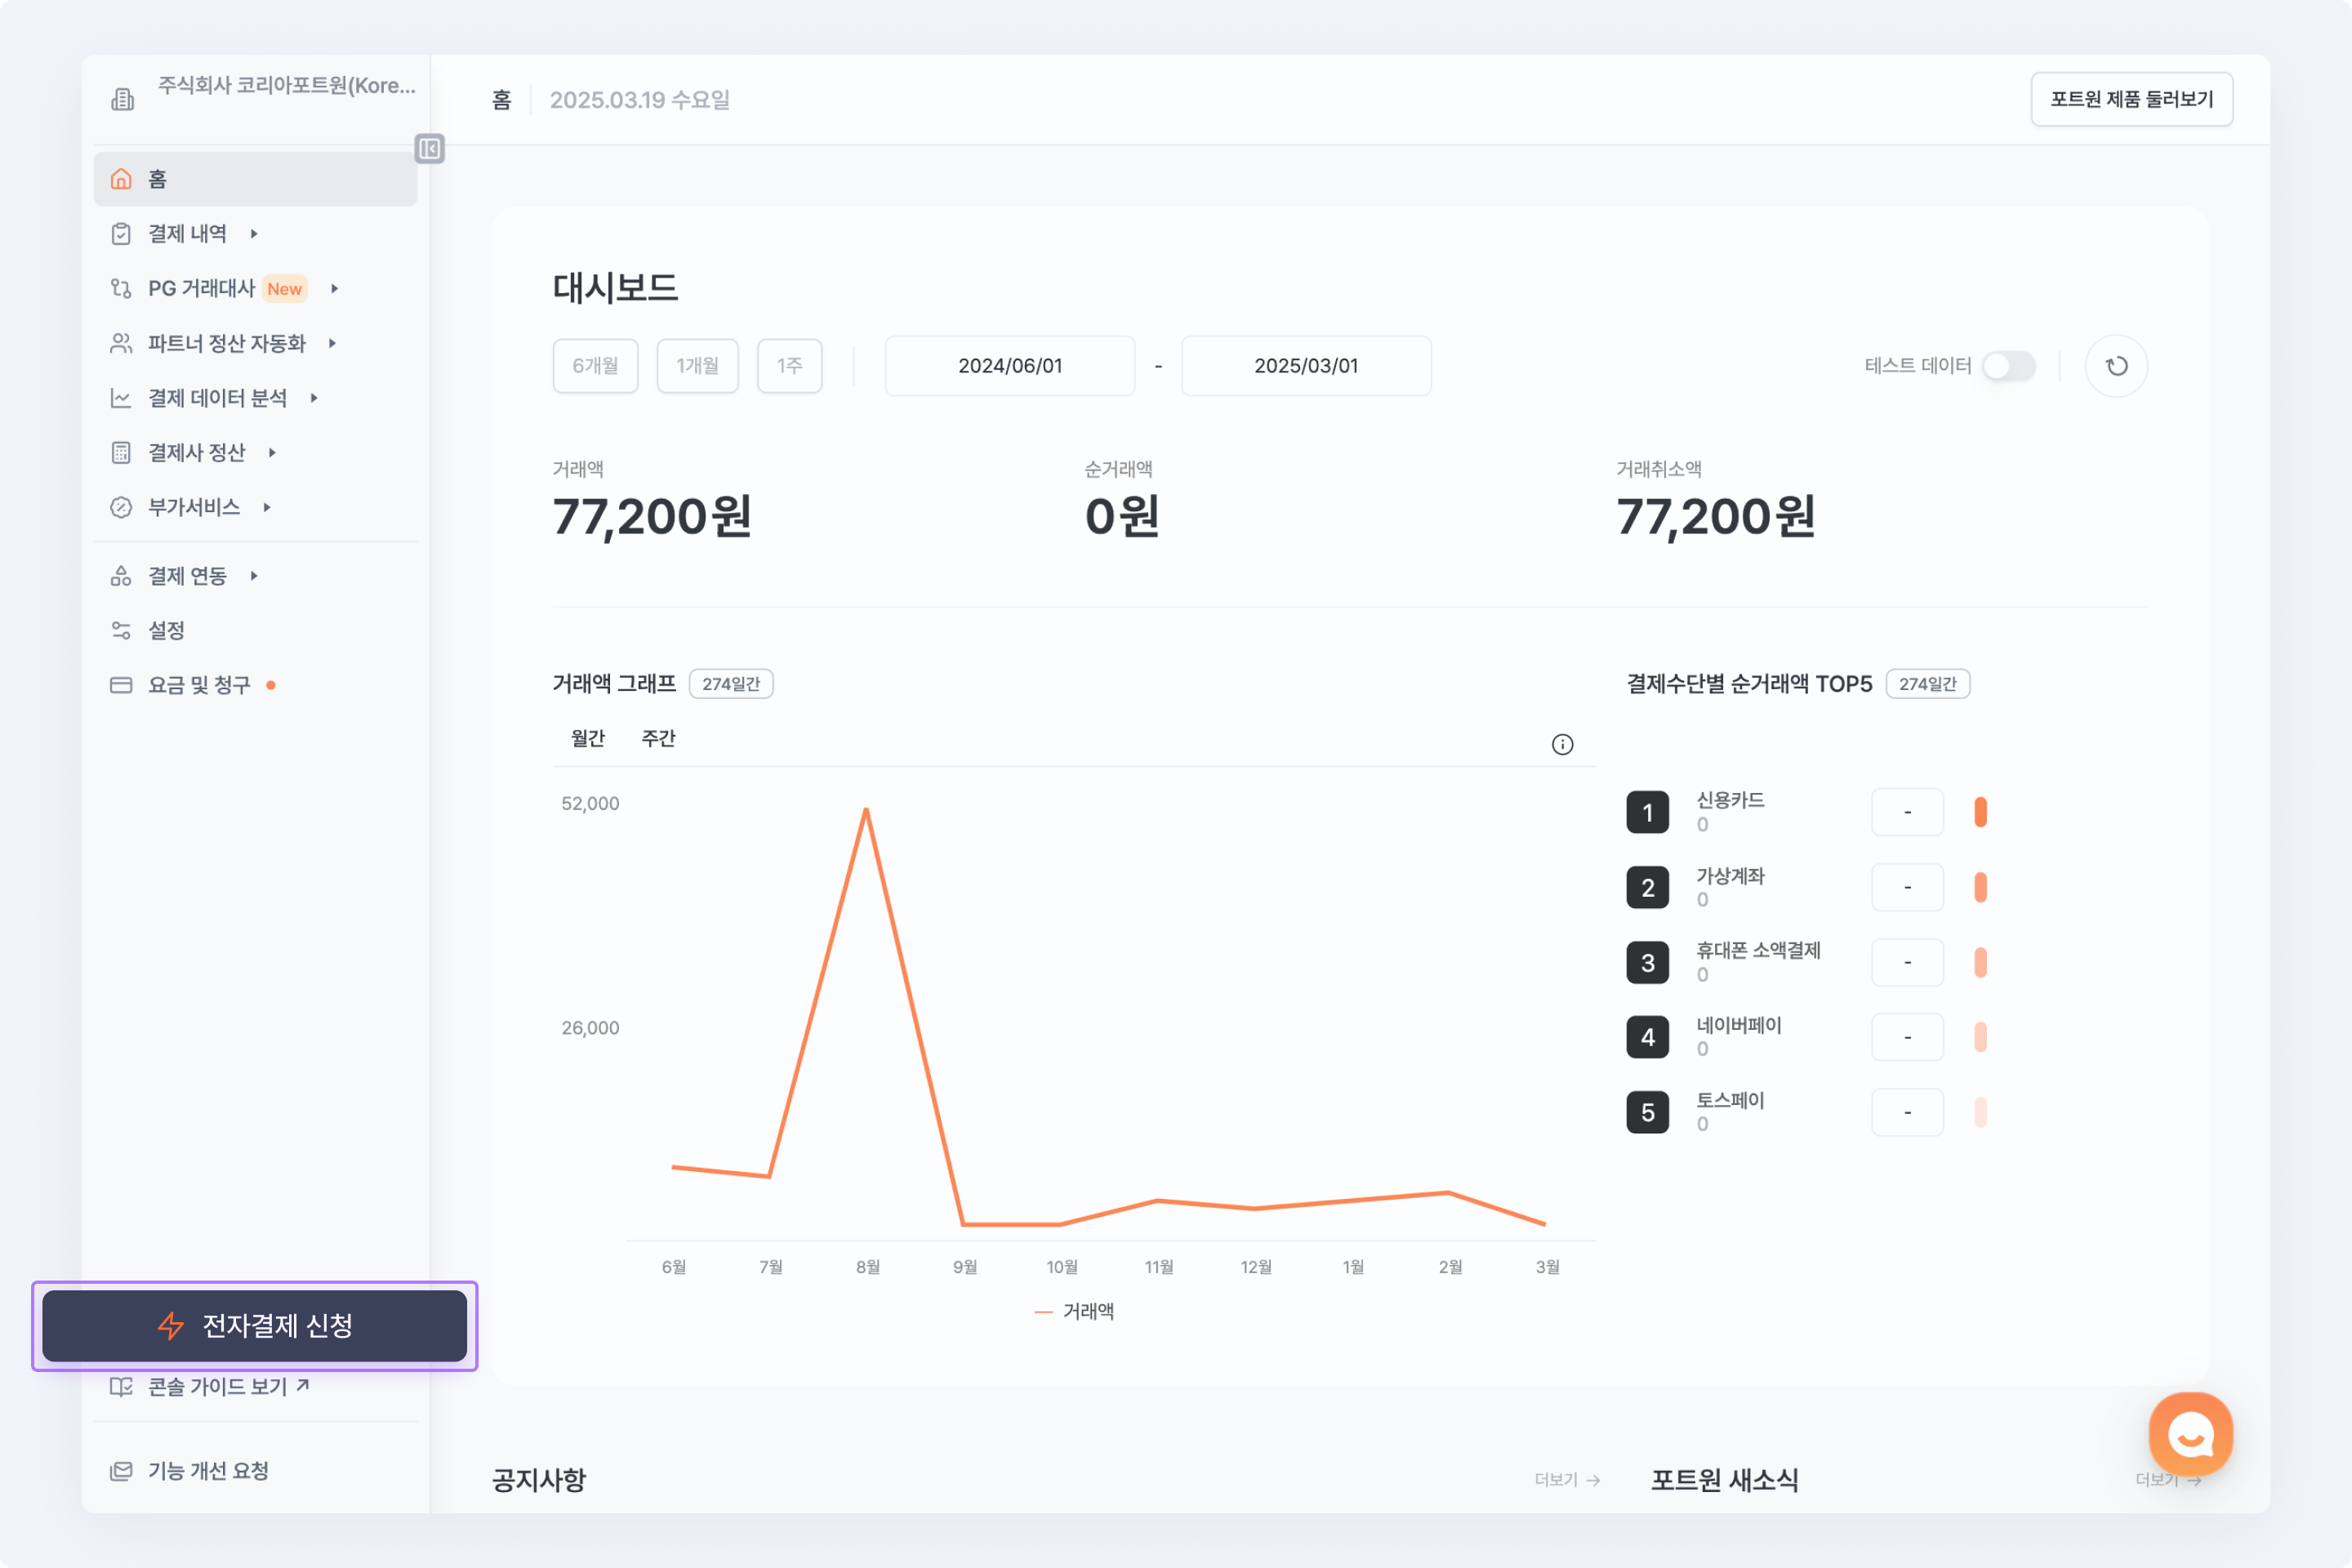
Task: Open 설정 settings from sidebar
Action: pos(166,630)
